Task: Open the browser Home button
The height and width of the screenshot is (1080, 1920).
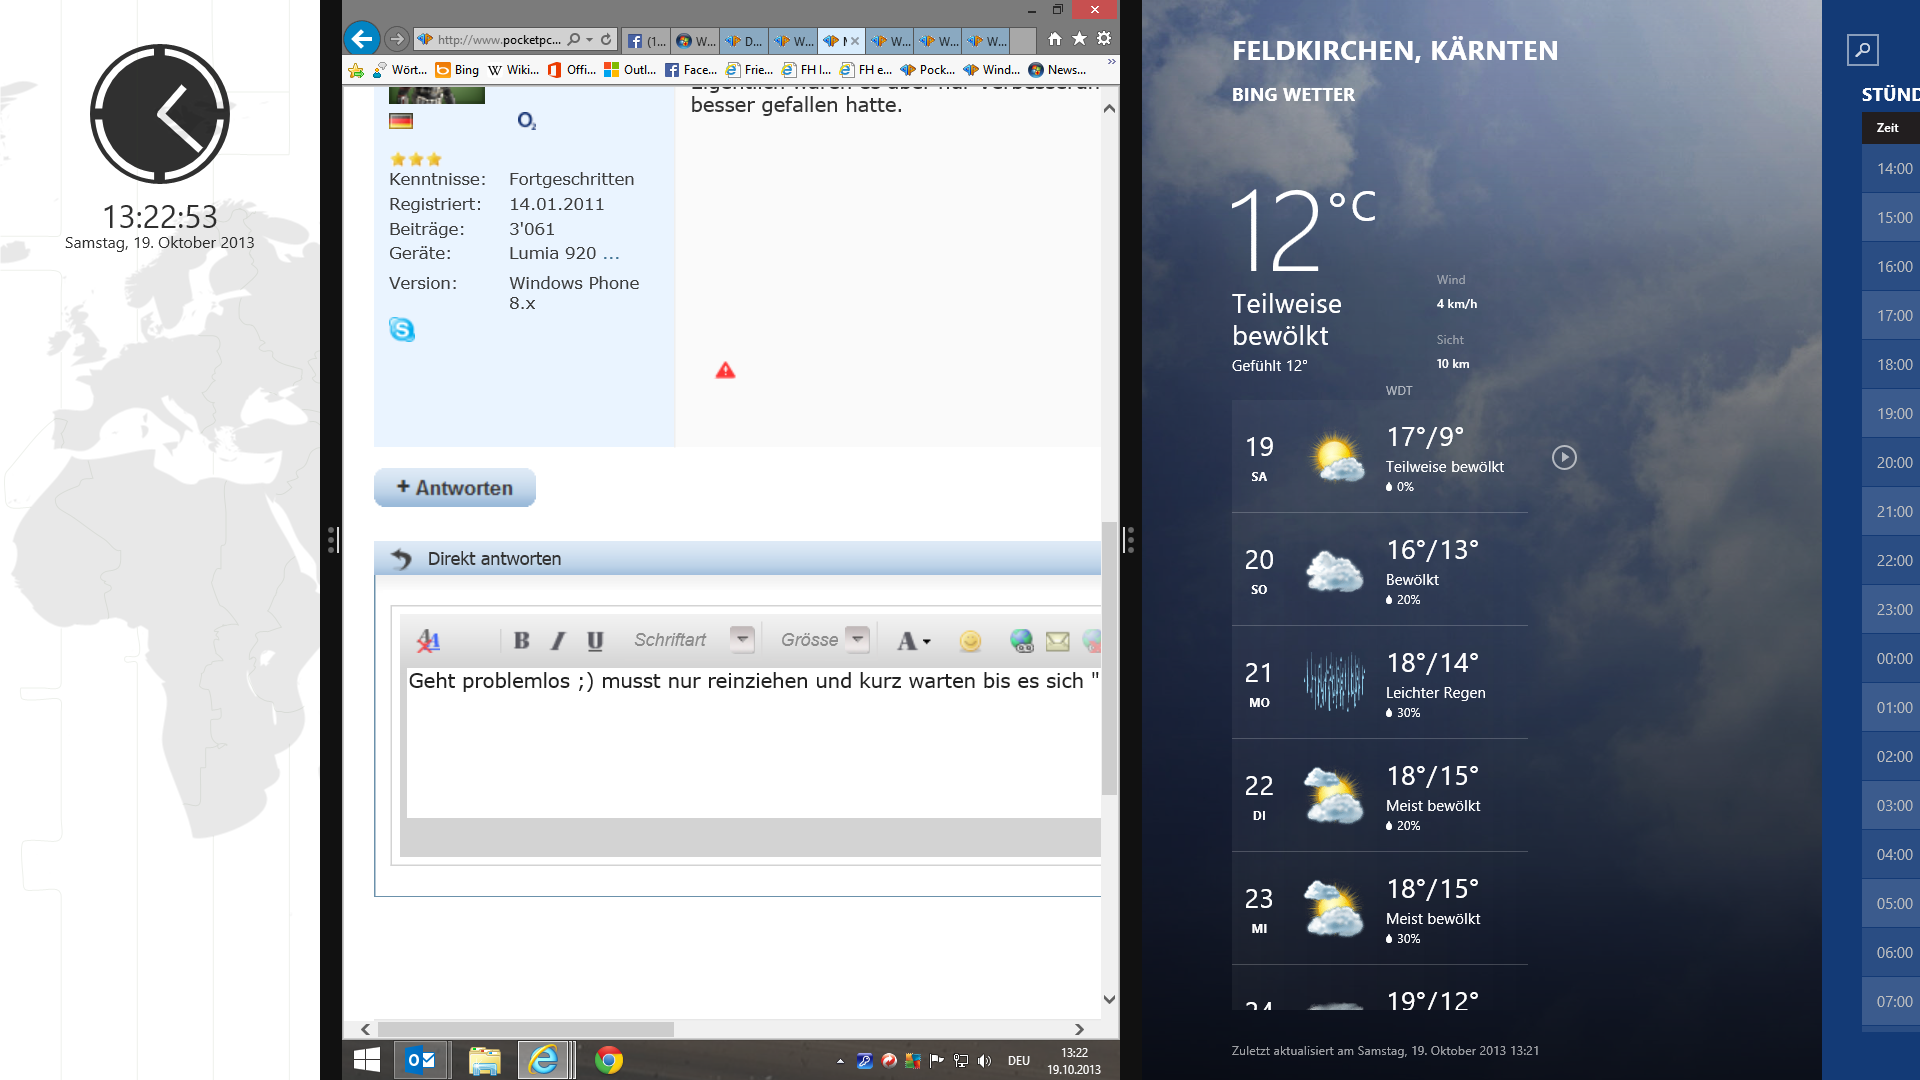Action: tap(1055, 39)
